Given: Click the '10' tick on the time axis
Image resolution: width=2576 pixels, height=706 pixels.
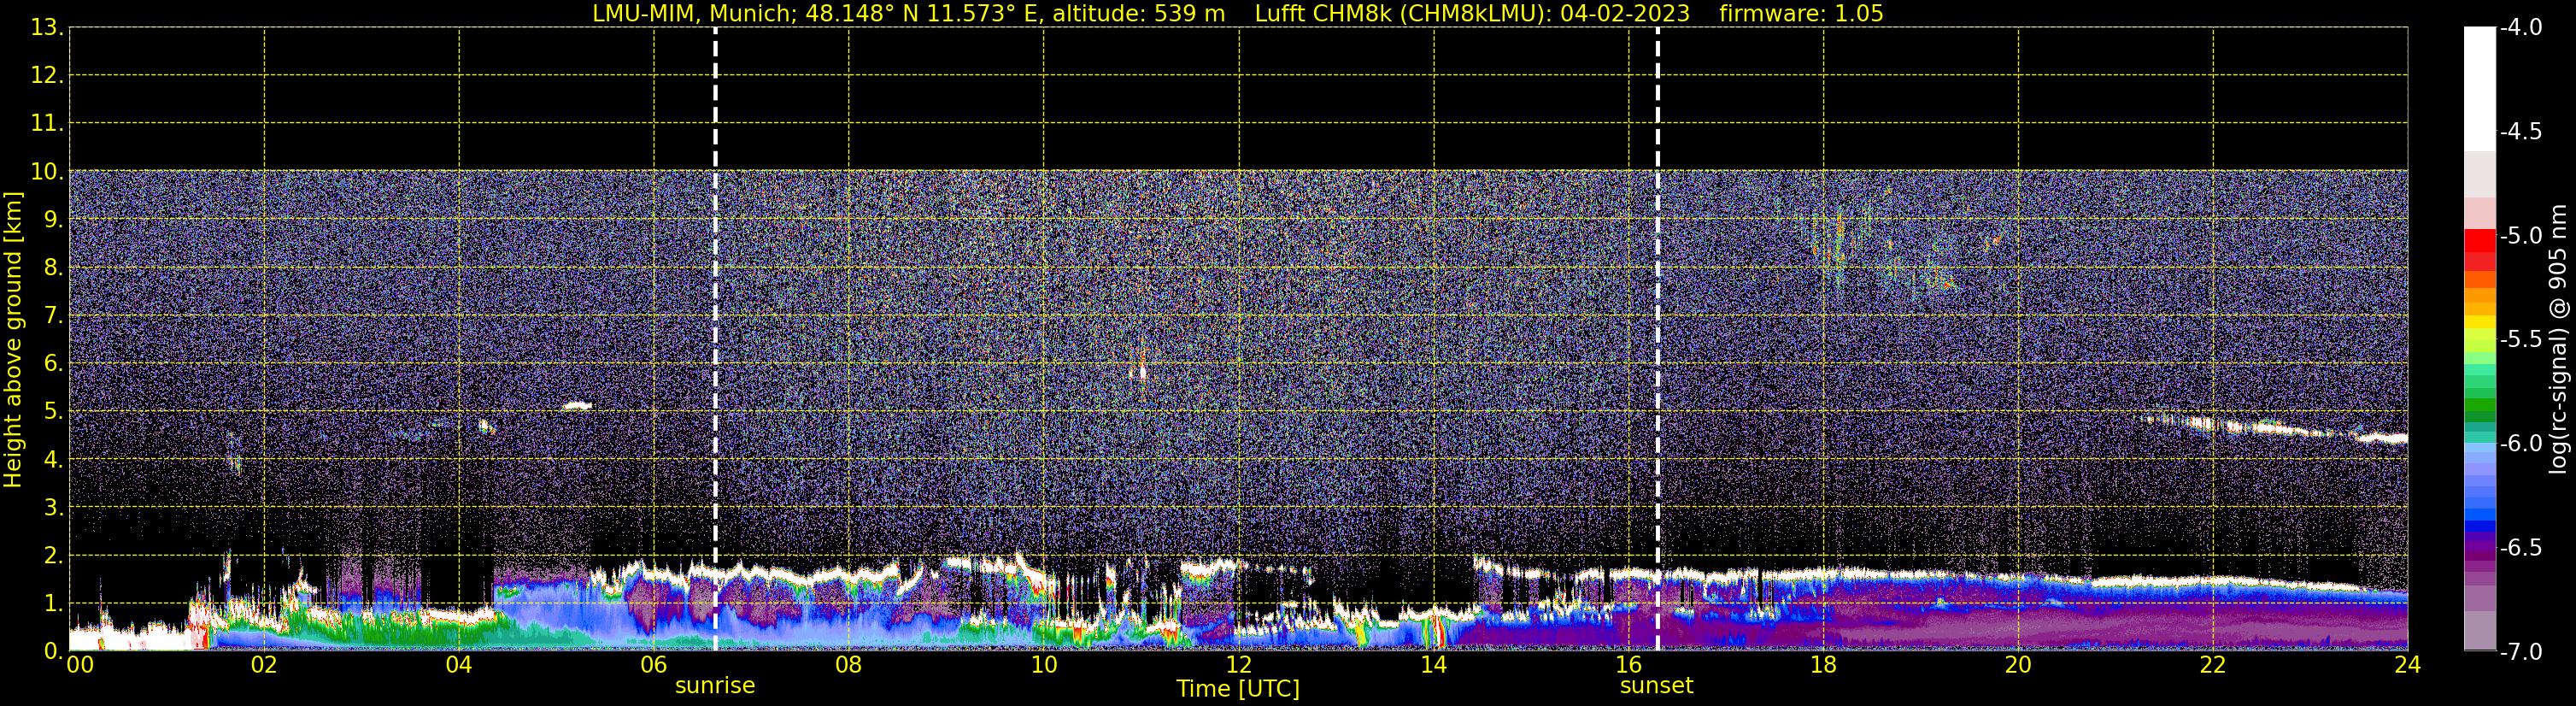Looking at the screenshot, I should point(1044,665).
